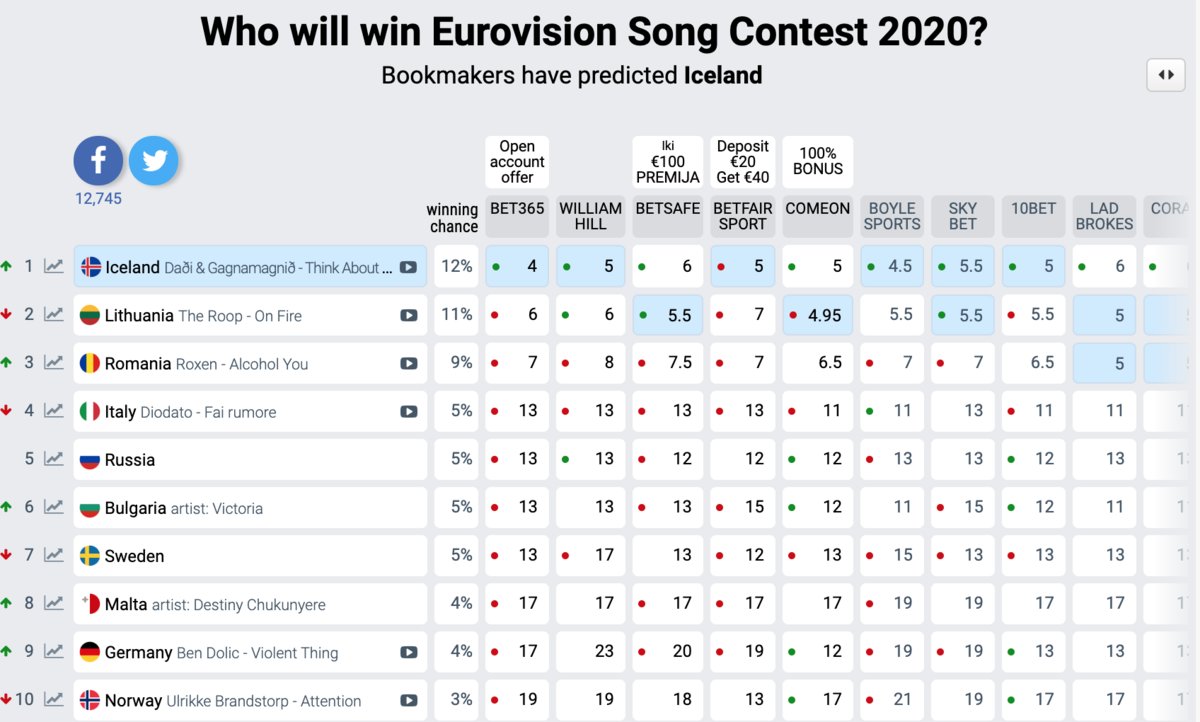This screenshot has height=722, width=1200.
Task: Click Iceland's Bet365 odds of 4
Action: pyautogui.click(x=517, y=267)
